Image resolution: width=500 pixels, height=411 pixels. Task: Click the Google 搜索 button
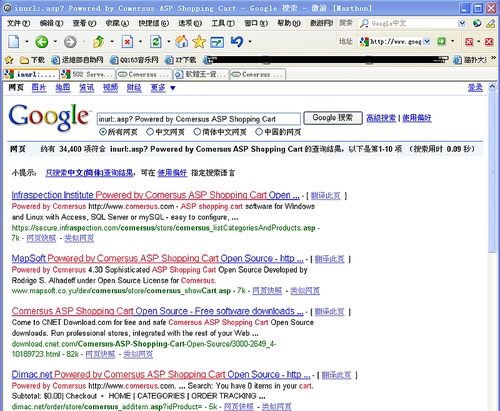333,118
